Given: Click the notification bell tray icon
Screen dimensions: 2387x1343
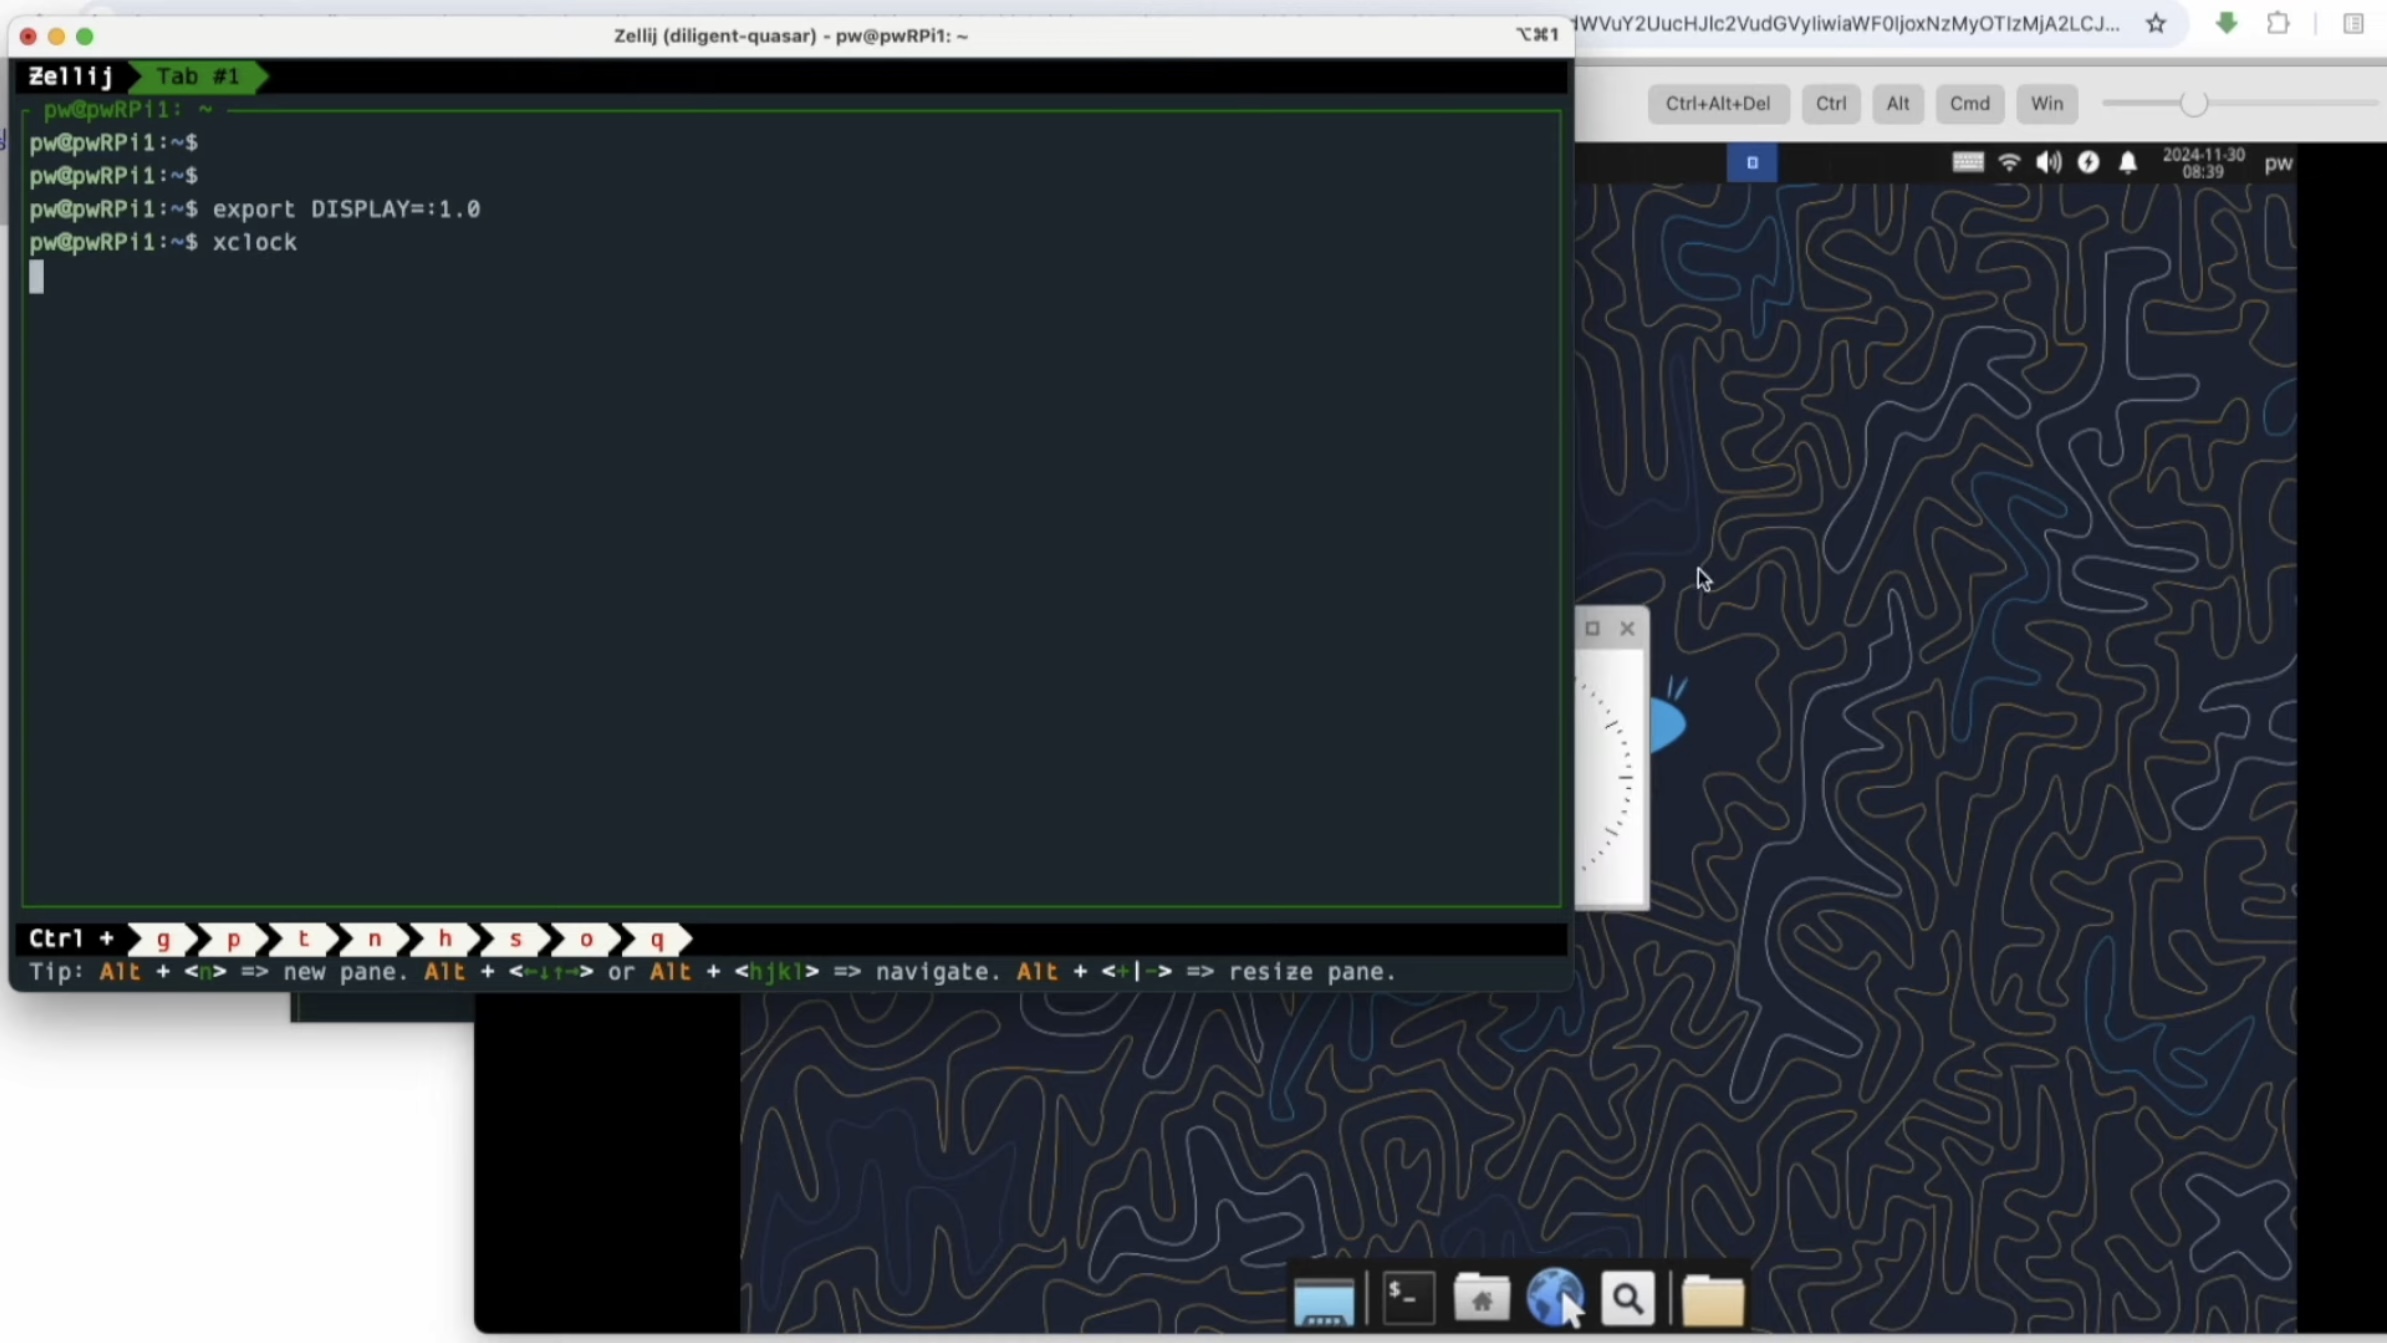Looking at the screenshot, I should point(2127,162).
